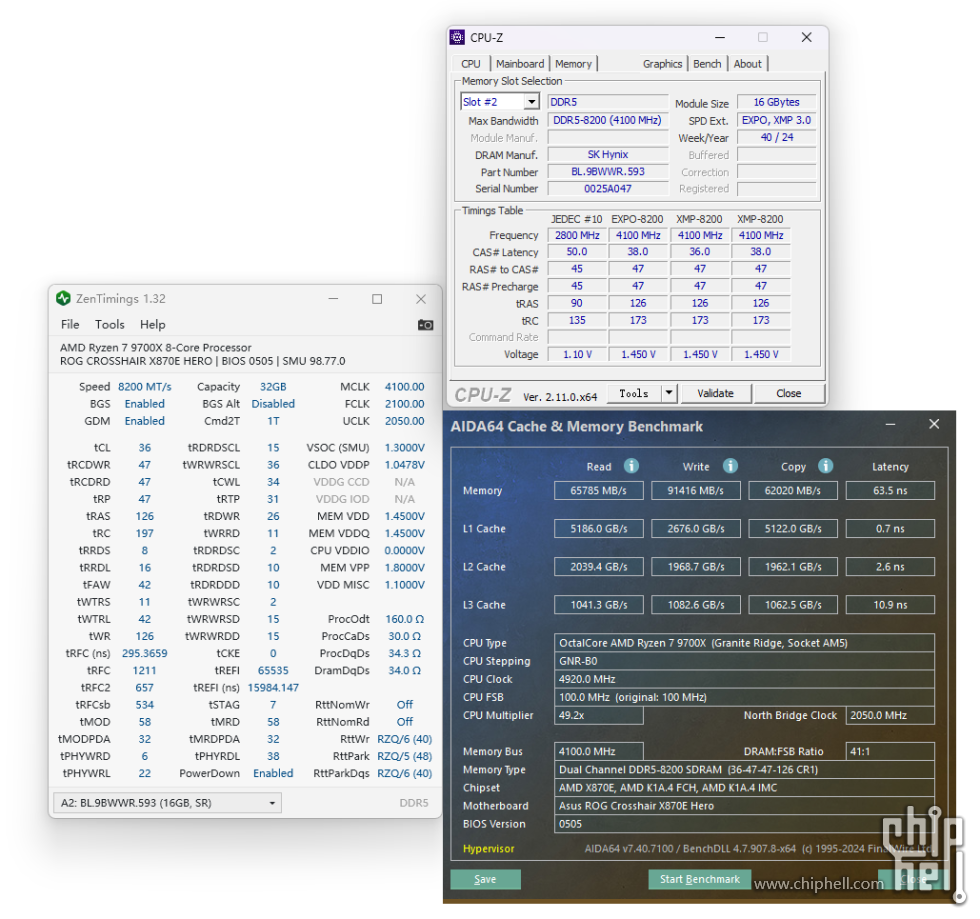The height and width of the screenshot is (919, 980).
Task: Click the Week/Year 40 / 24 field
Action: point(776,137)
